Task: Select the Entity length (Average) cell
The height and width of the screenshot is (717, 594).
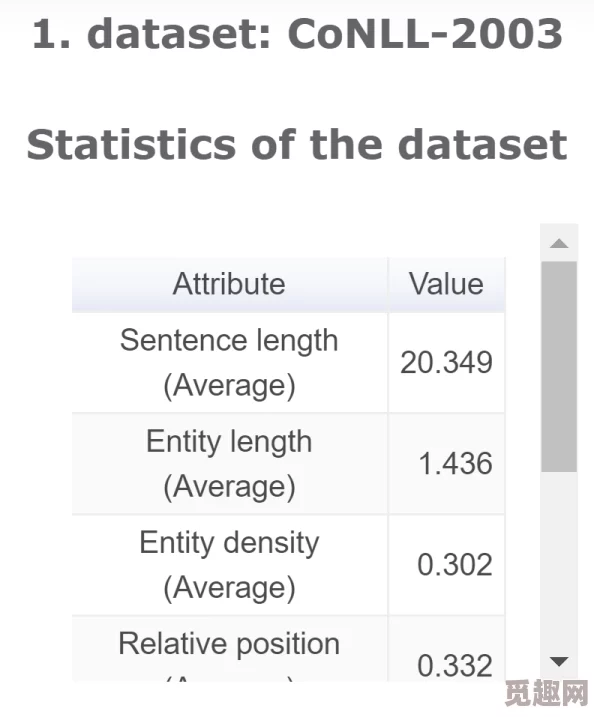Action: pos(230,464)
